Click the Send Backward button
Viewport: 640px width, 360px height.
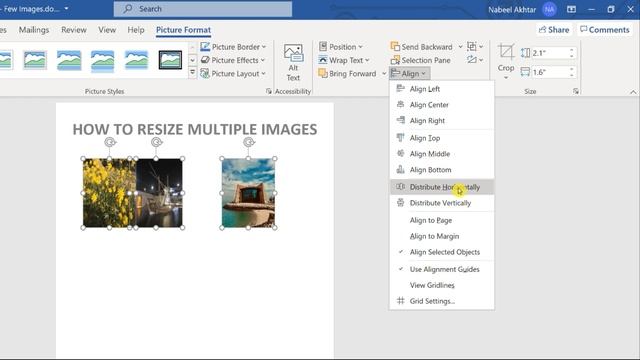[x=422, y=47]
